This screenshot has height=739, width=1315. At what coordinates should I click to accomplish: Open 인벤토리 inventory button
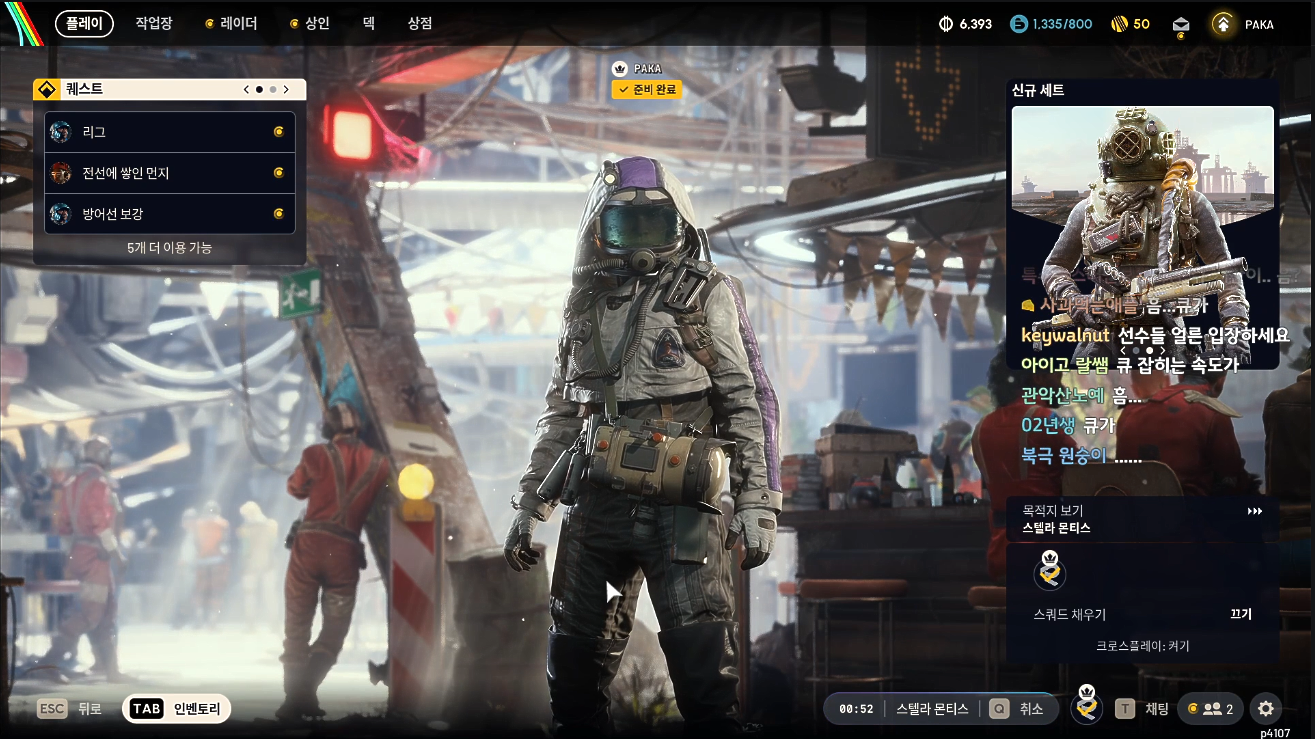(177, 709)
